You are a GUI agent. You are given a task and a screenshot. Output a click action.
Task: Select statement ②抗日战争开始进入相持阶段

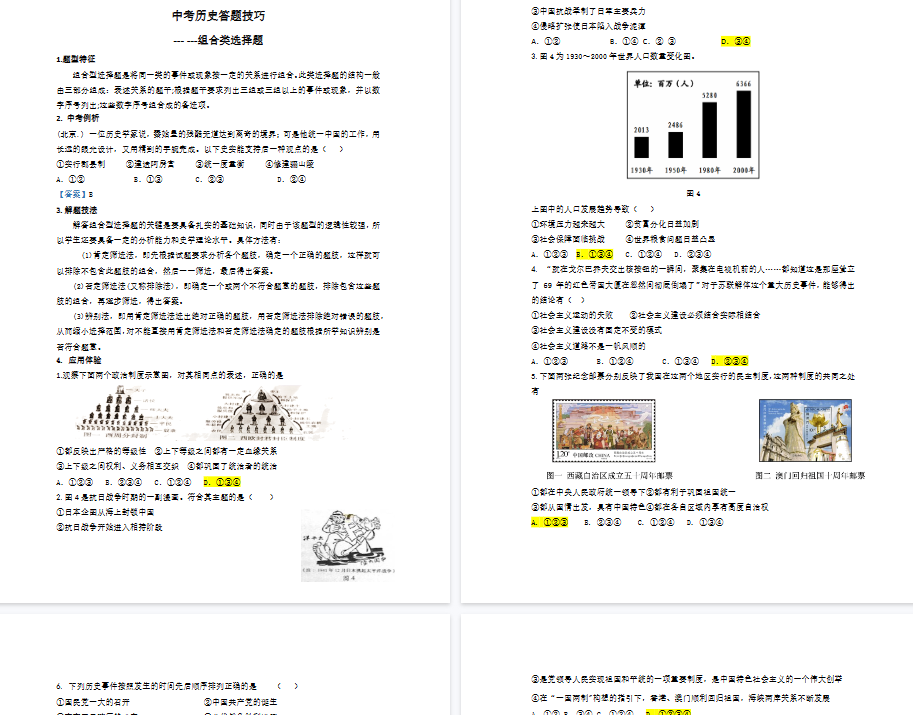coord(109,528)
